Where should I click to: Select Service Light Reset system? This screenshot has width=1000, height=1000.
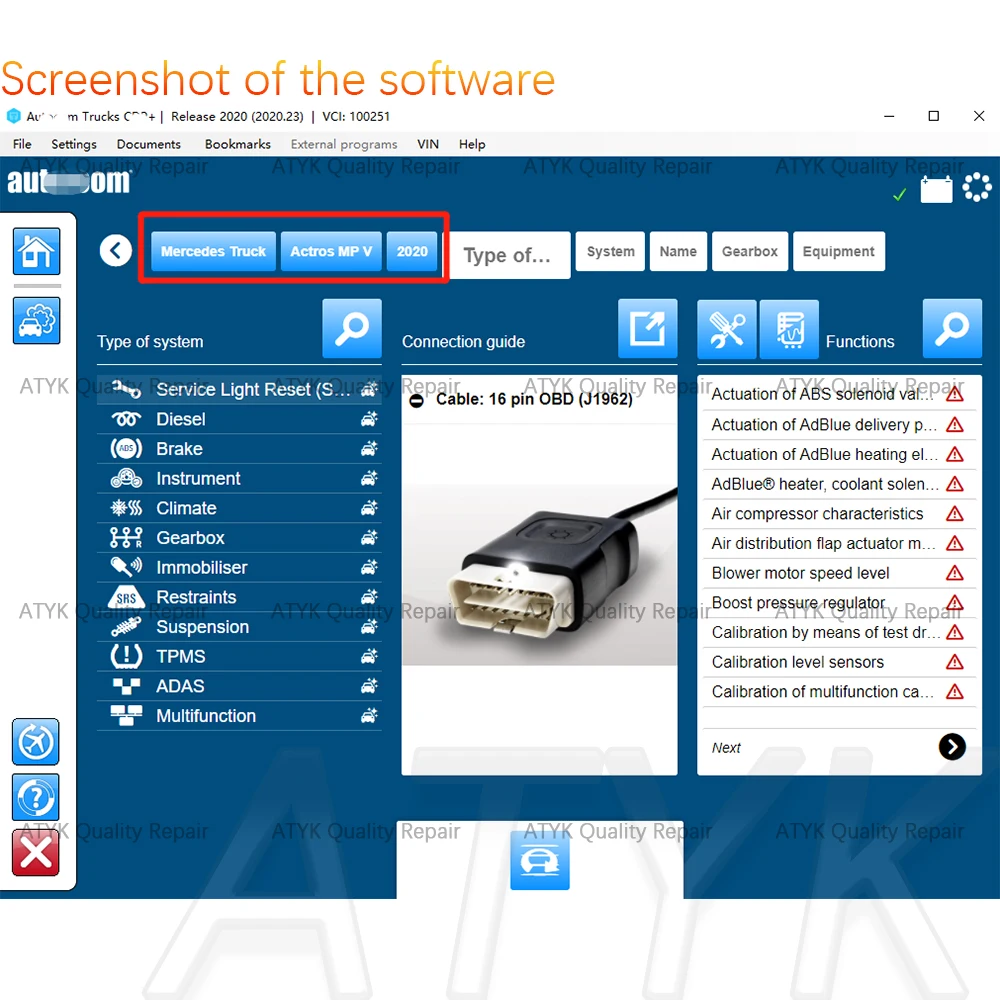[239, 389]
